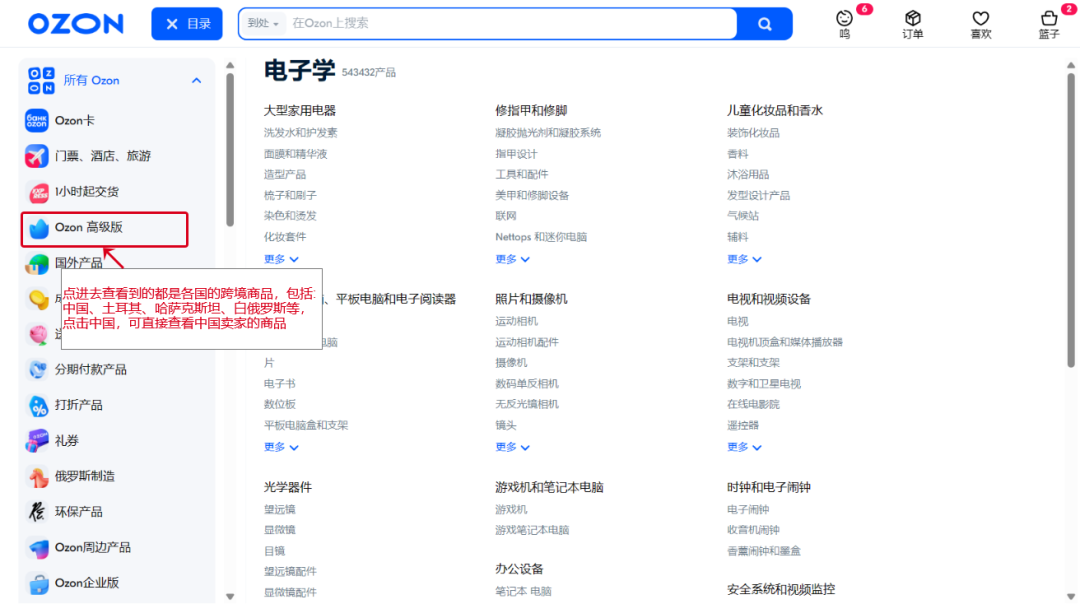
Task: Open the 凝胶抛光剂和凝胶系统 link
Action: (x=548, y=133)
